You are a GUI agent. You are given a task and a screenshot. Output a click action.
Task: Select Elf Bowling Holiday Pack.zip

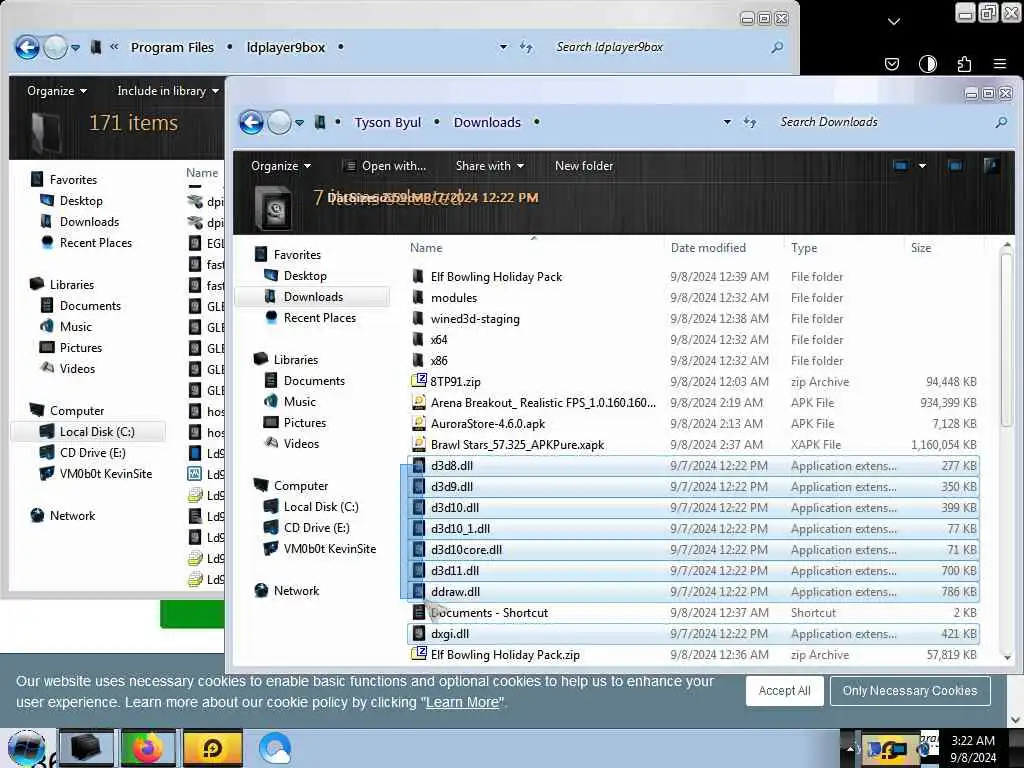[x=505, y=654]
